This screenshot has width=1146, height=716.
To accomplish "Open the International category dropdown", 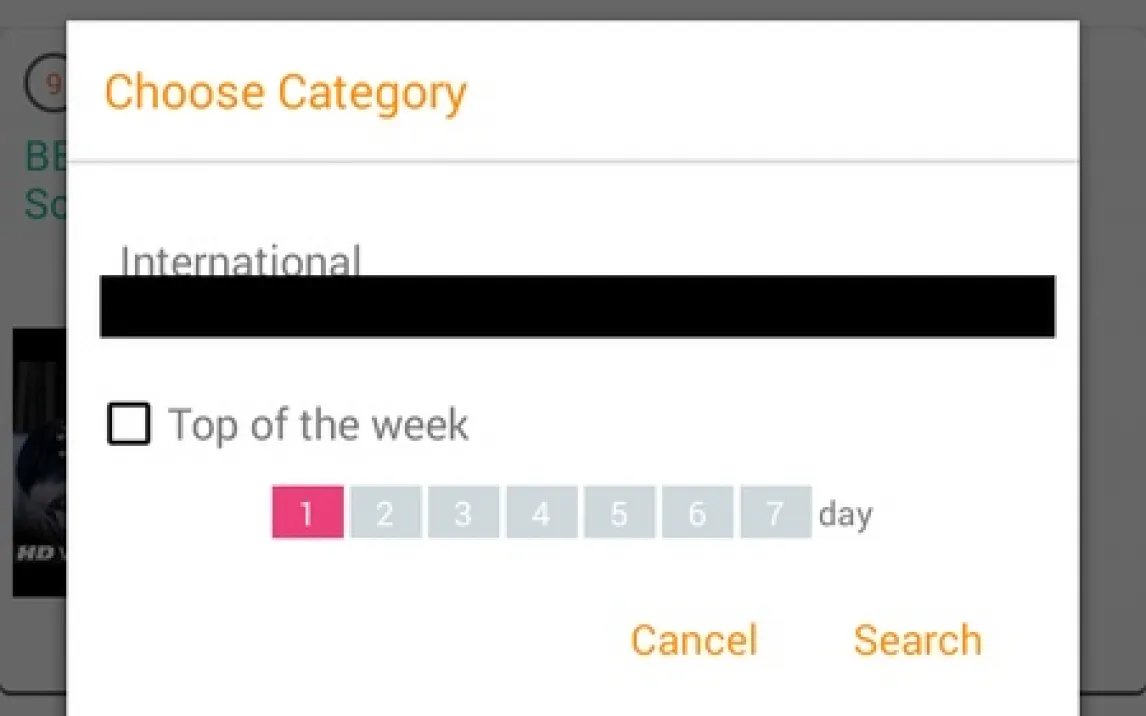I will 240,262.
